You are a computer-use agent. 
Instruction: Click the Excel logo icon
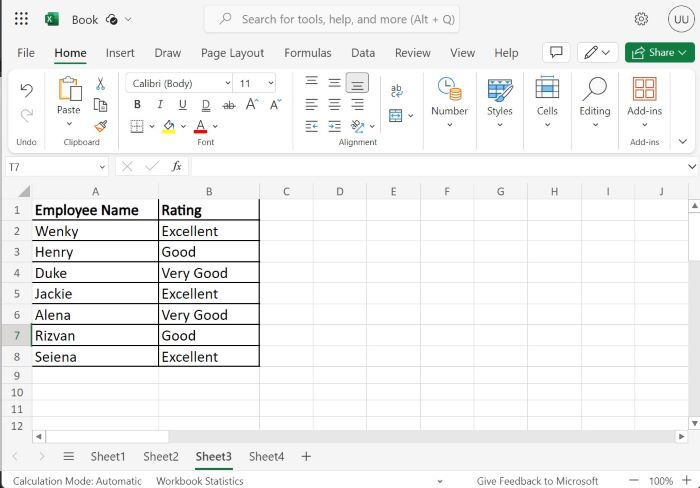coord(52,19)
